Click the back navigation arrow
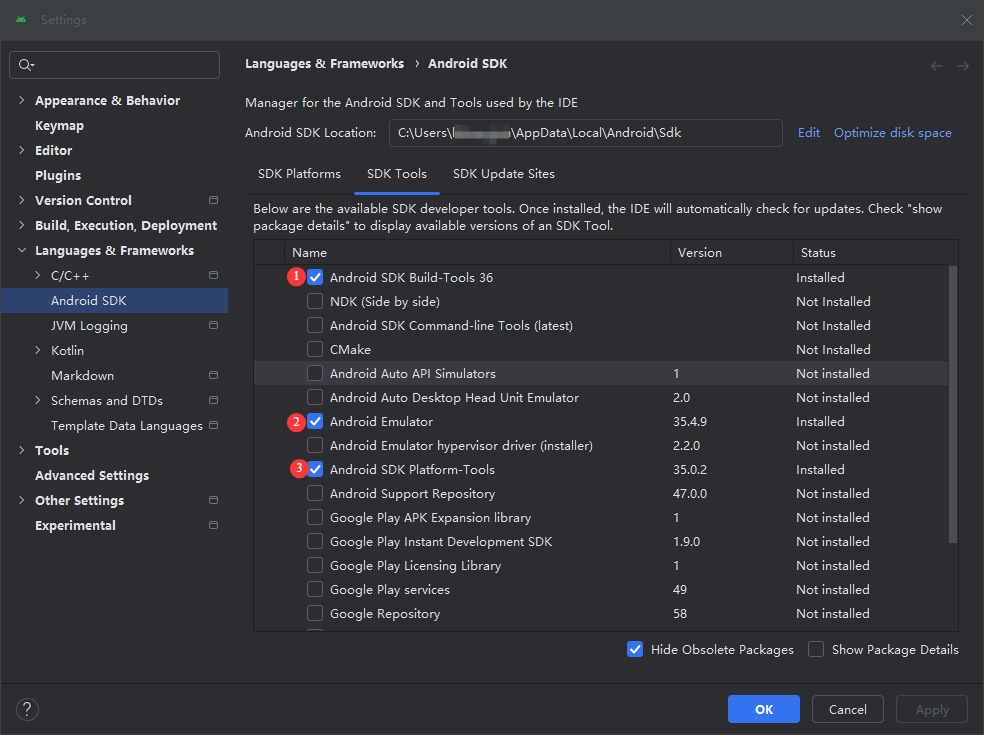Viewport: 984px width, 735px height. [936, 66]
